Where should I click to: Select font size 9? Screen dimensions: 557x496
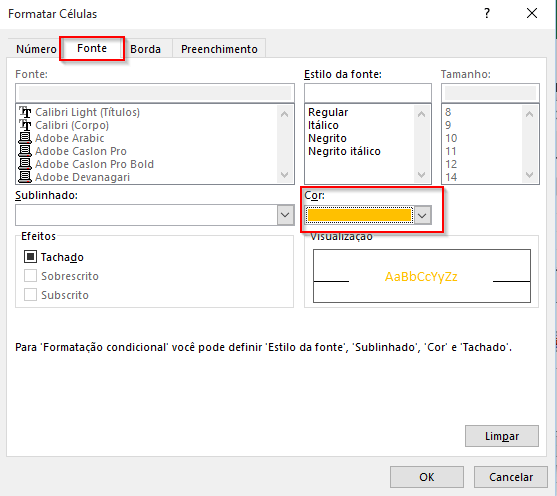[x=448, y=125]
